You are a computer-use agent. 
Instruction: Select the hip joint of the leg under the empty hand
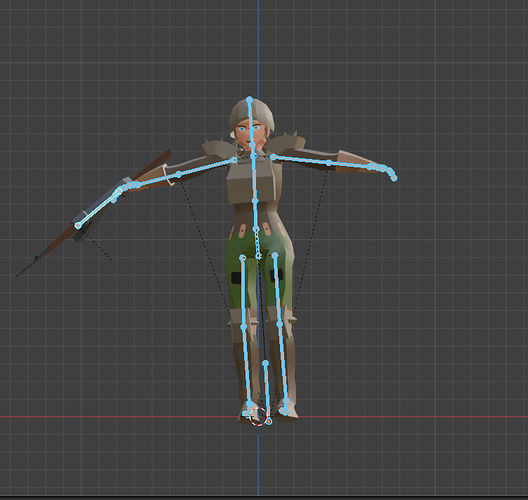[275, 255]
